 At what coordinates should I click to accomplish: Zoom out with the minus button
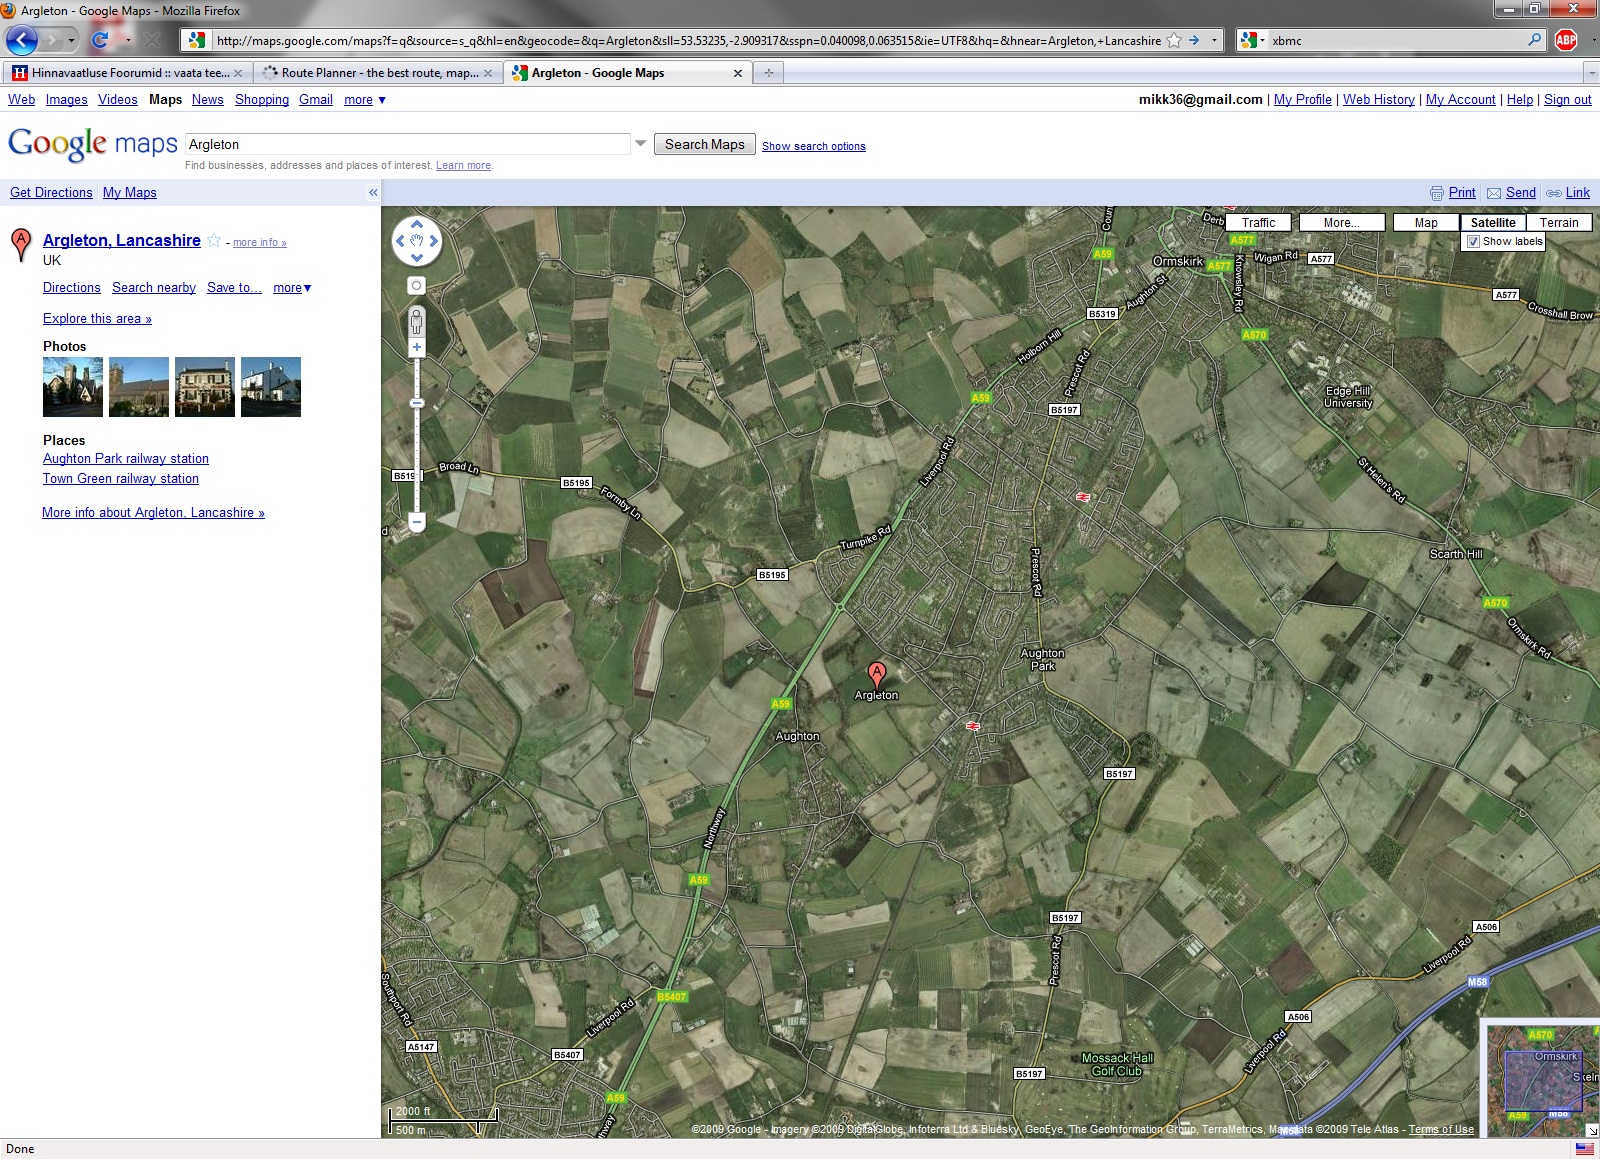click(417, 522)
